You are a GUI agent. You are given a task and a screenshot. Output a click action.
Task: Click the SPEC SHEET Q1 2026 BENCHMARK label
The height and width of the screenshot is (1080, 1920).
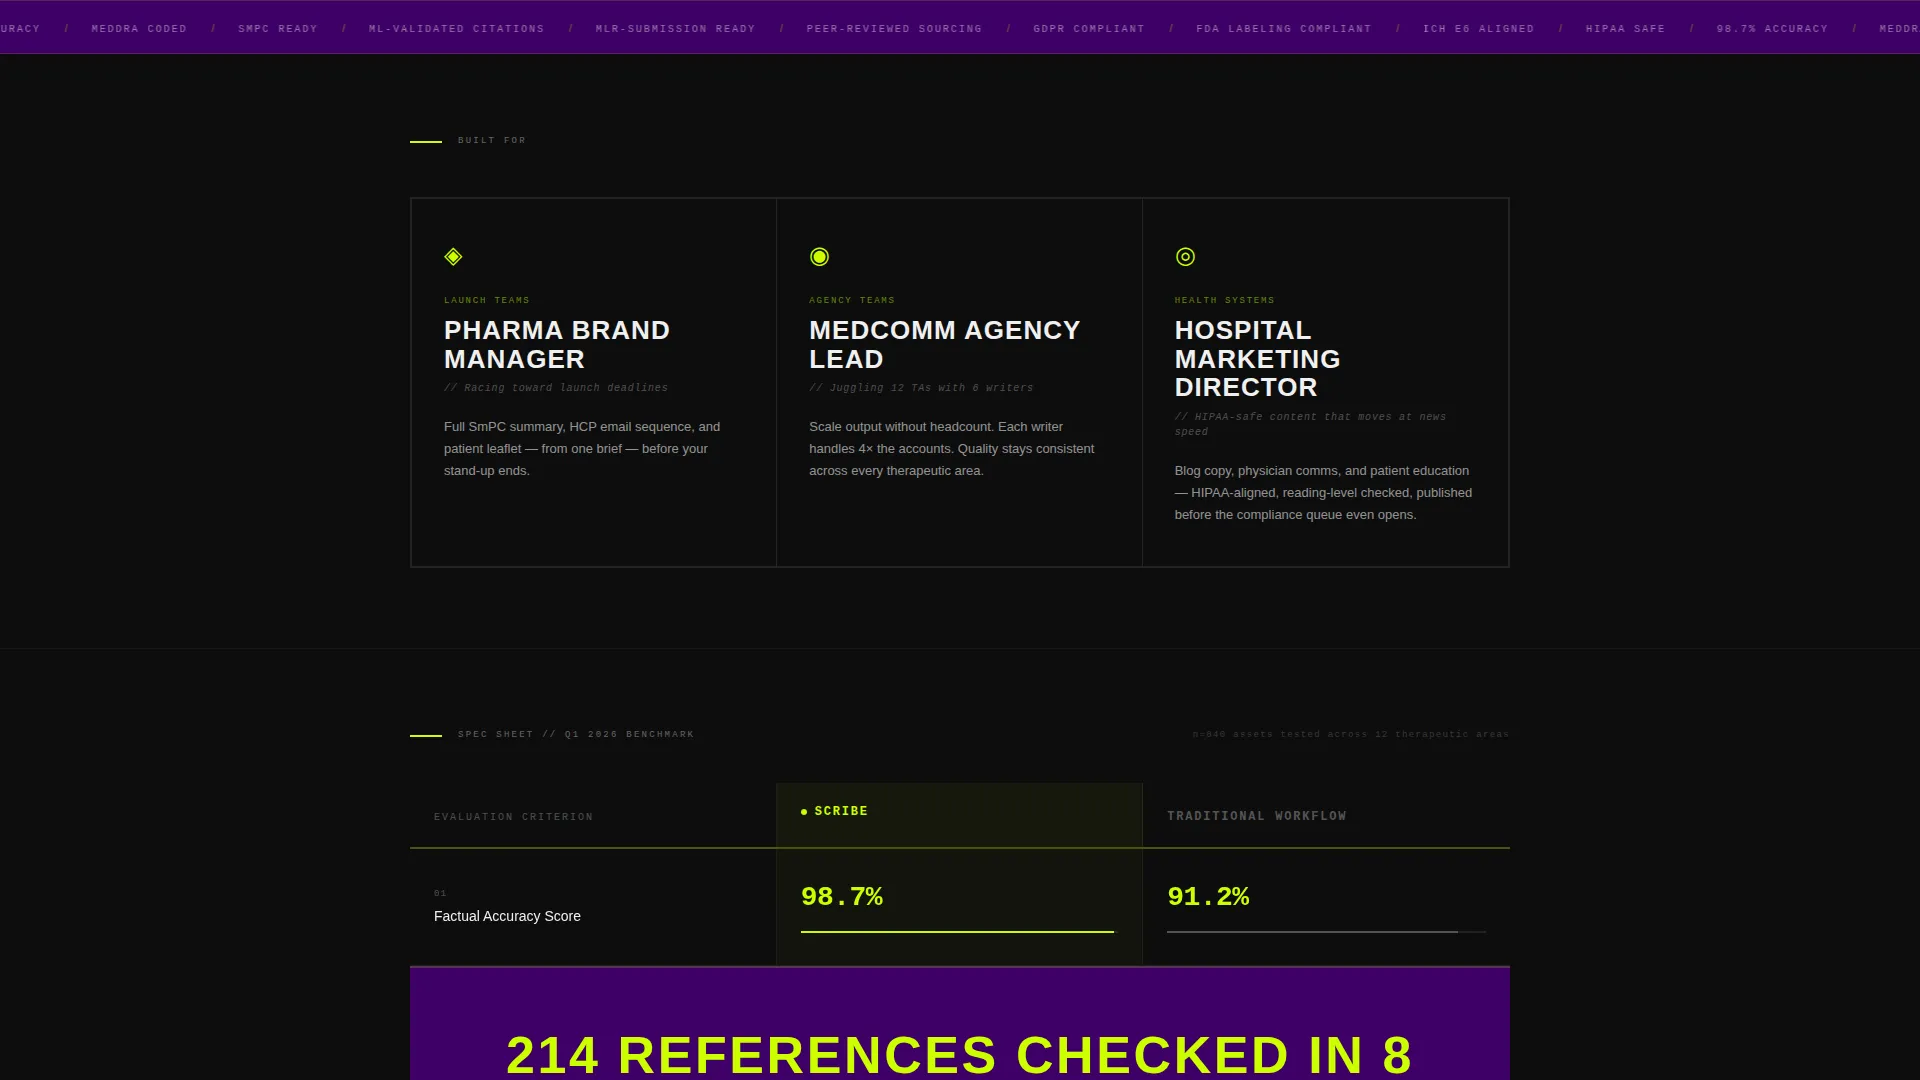tap(576, 734)
